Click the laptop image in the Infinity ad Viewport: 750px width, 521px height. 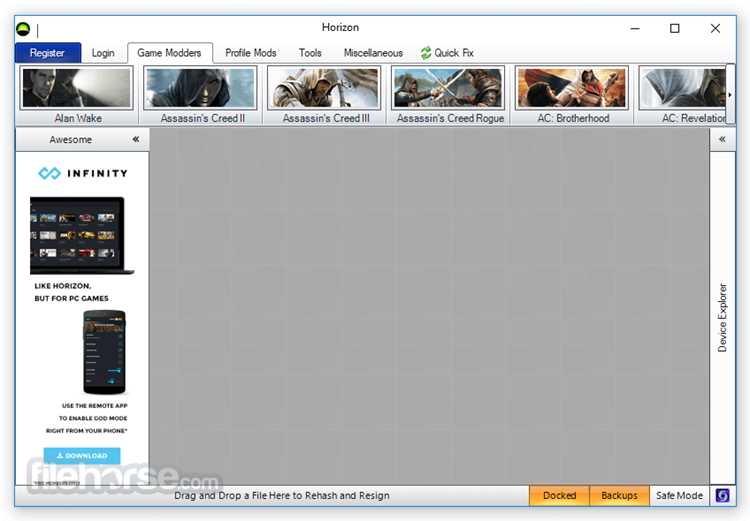(x=82, y=235)
